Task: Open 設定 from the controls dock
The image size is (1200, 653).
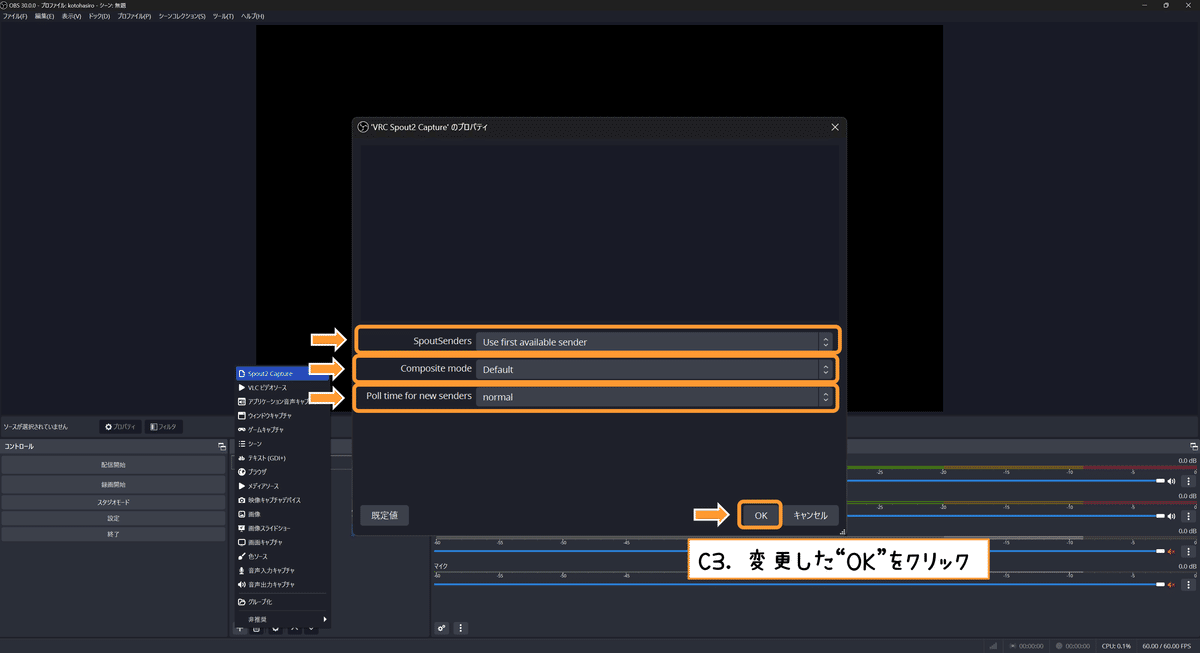Action: (113, 518)
